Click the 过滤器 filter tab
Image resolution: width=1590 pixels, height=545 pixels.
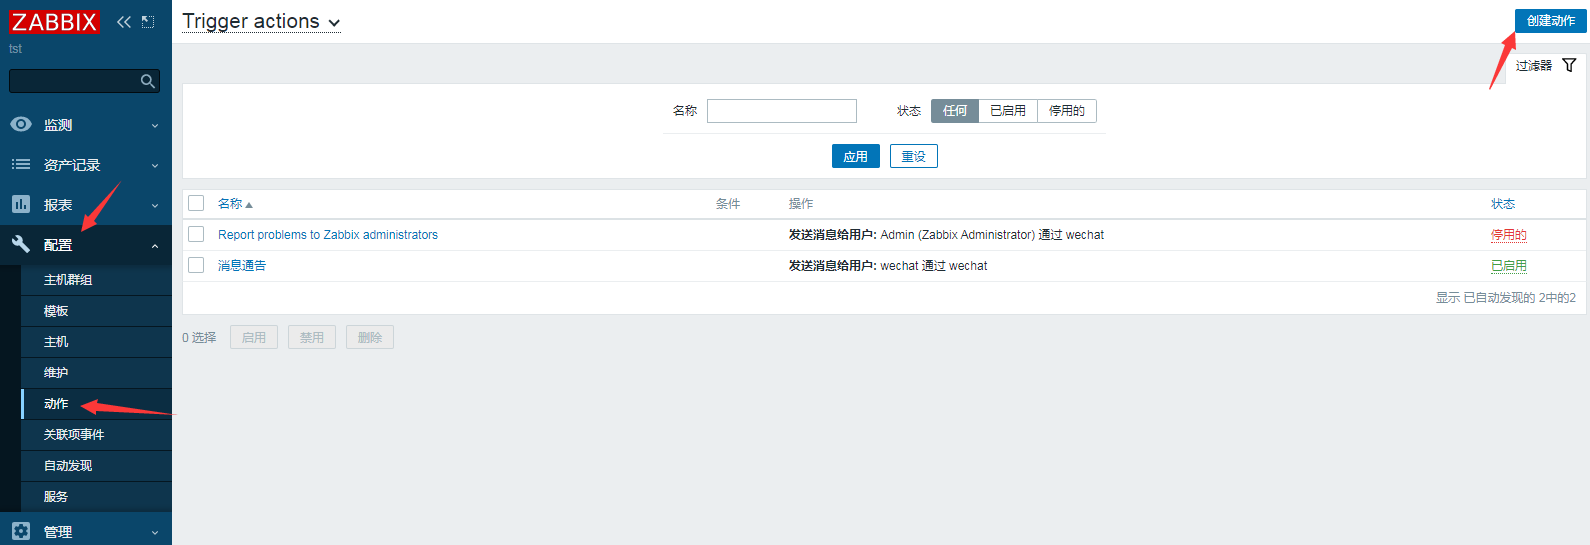tap(1546, 66)
